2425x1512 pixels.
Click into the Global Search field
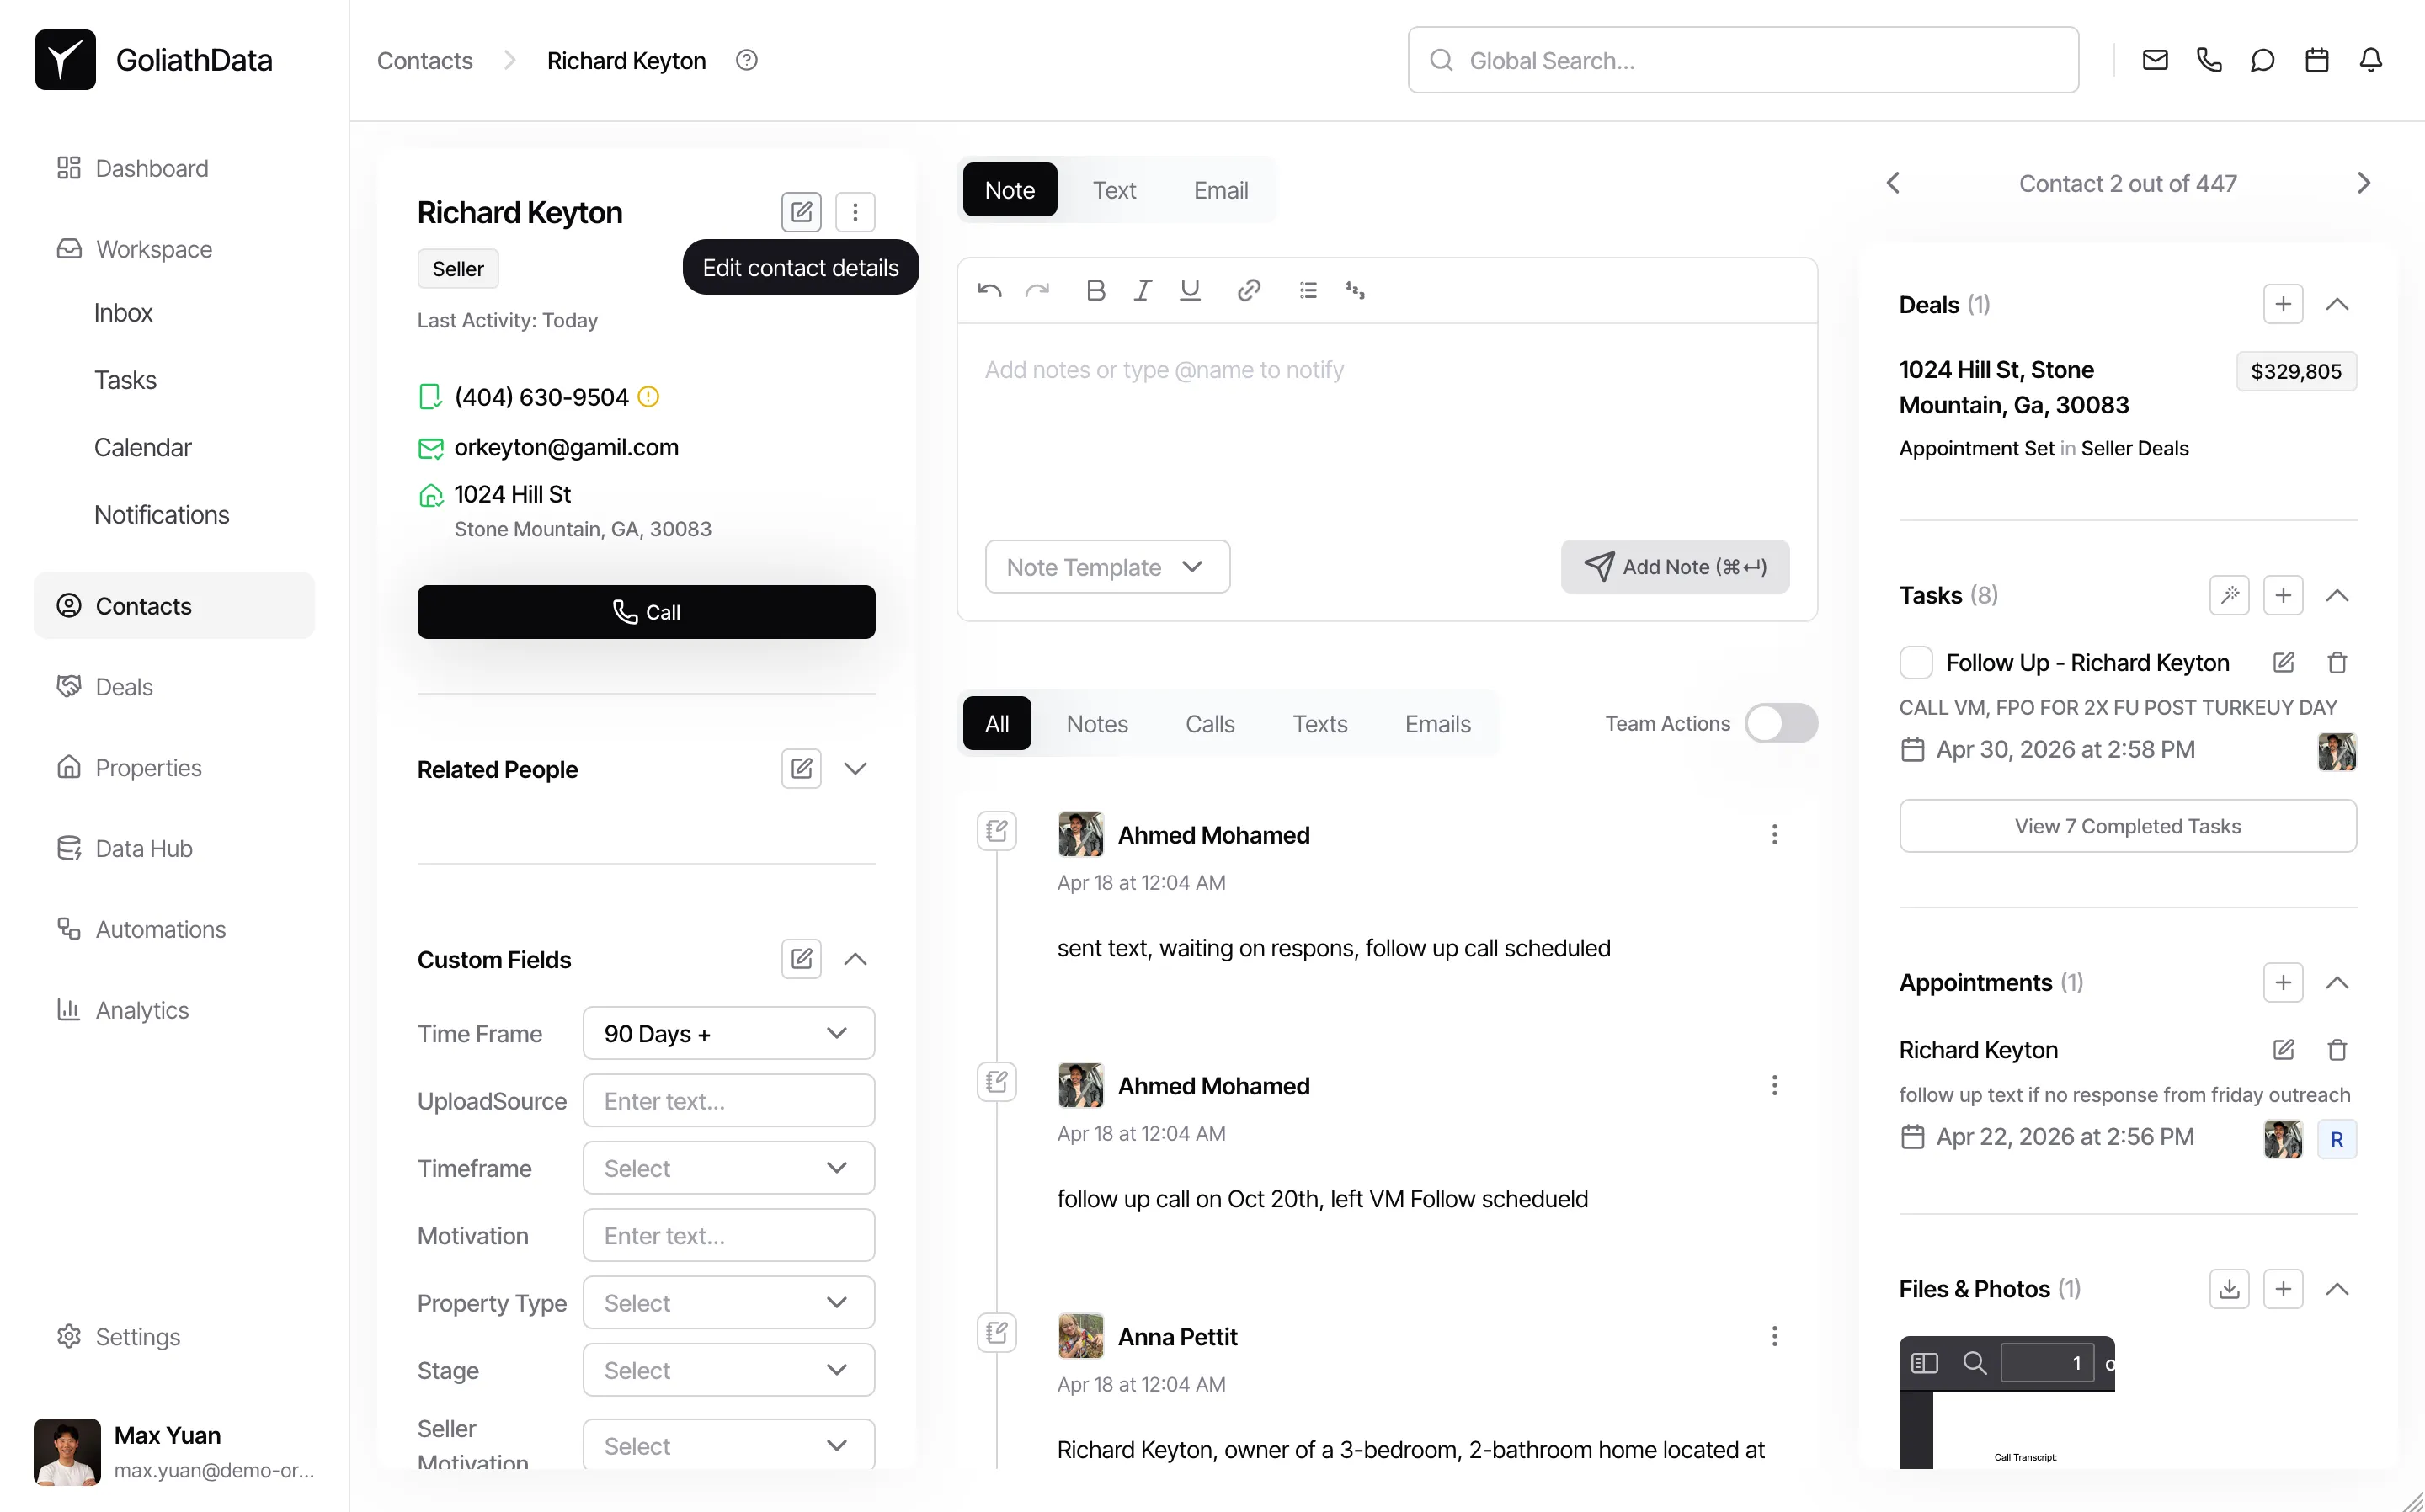[1742, 60]
